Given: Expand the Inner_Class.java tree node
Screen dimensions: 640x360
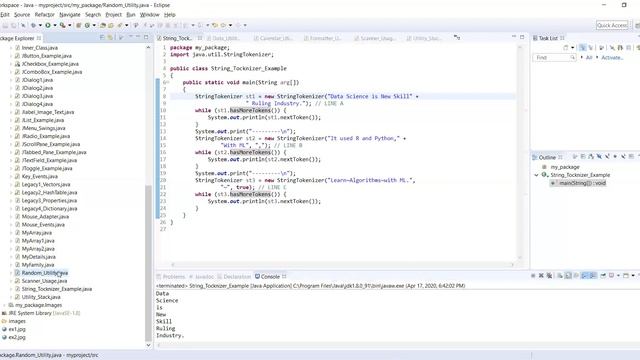Looking at the screenshot, I should pos(11,48).
